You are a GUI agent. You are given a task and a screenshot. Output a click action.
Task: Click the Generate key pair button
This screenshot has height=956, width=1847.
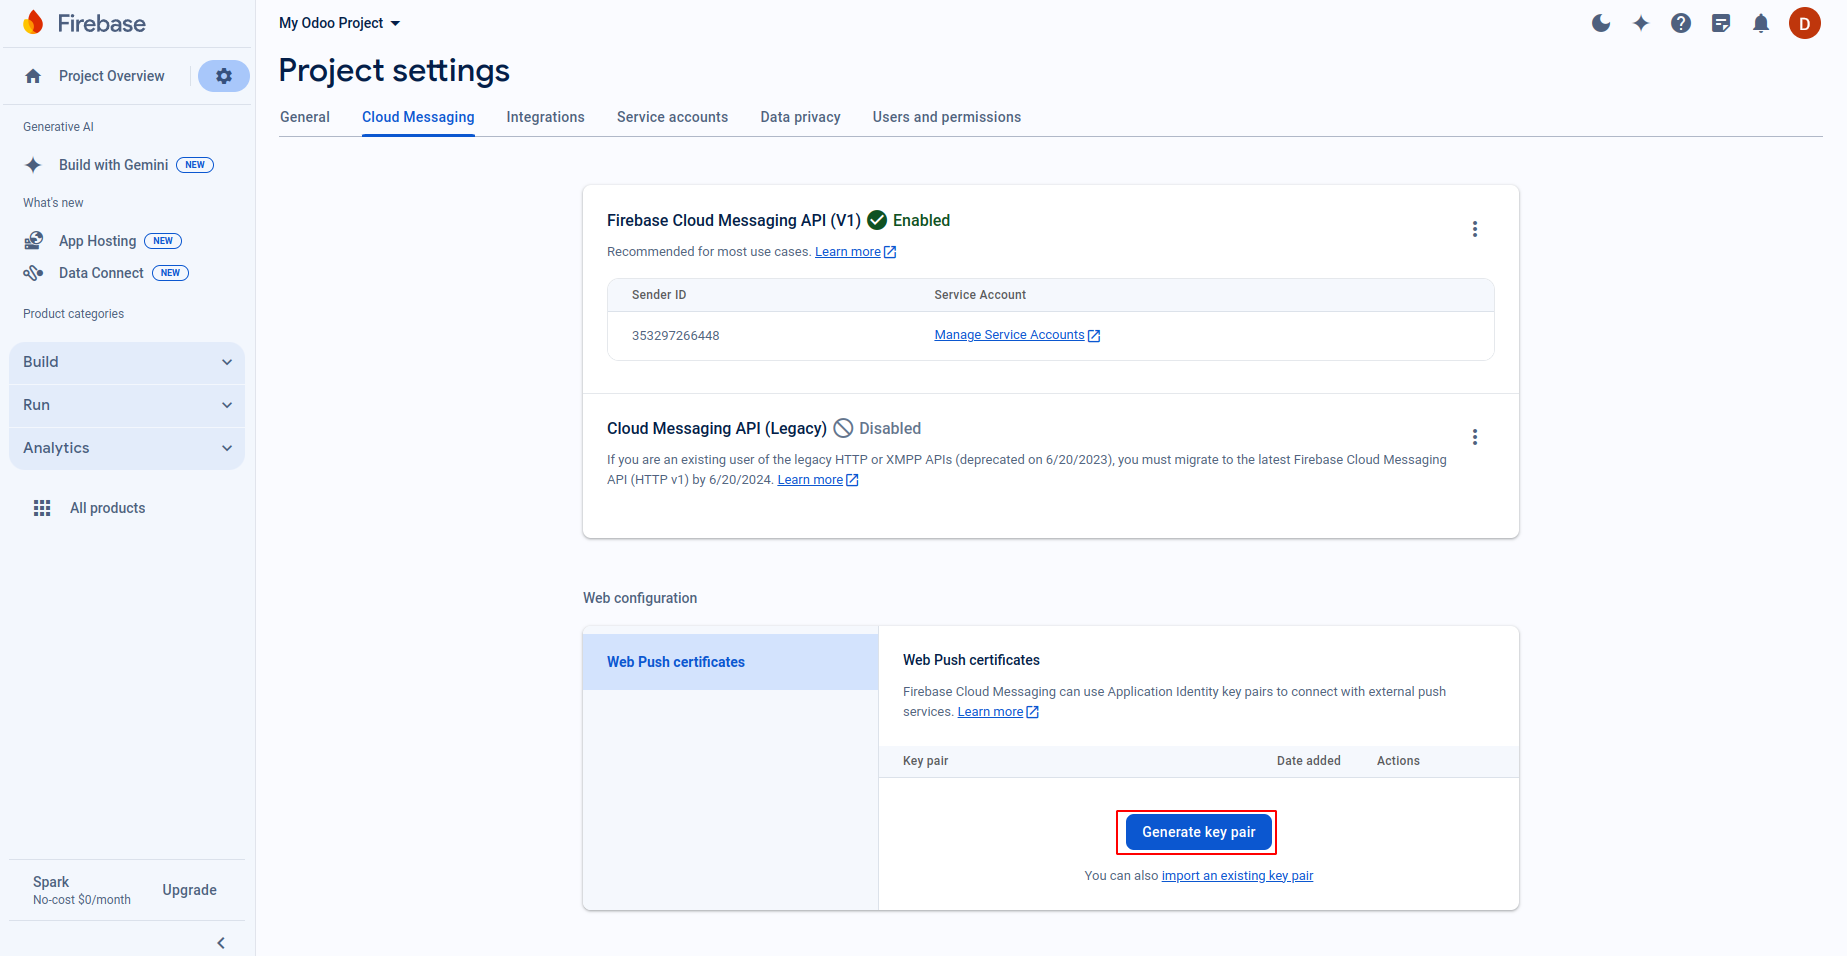[x=1198, y=832]
